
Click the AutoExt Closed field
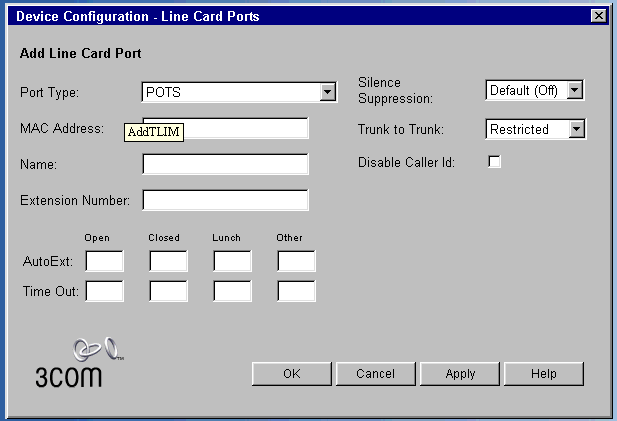(168, 261)
